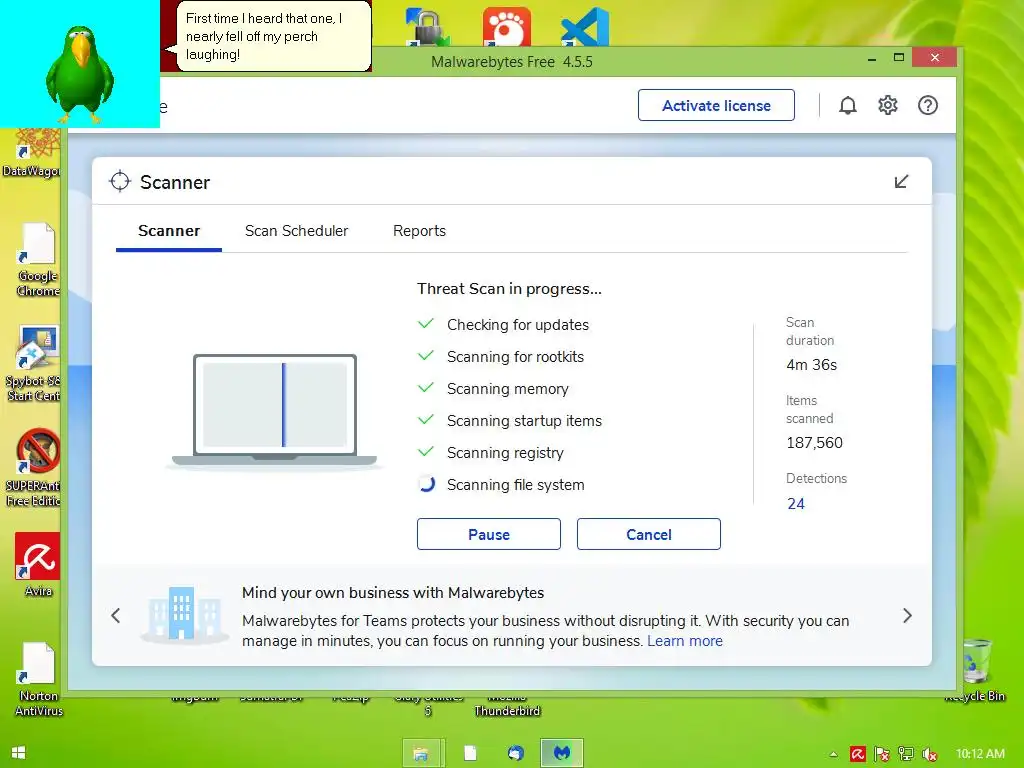The image size is (1024, 768).
Task: Select the Spybot S&D desktop shortcut
Action: (34, 363)
